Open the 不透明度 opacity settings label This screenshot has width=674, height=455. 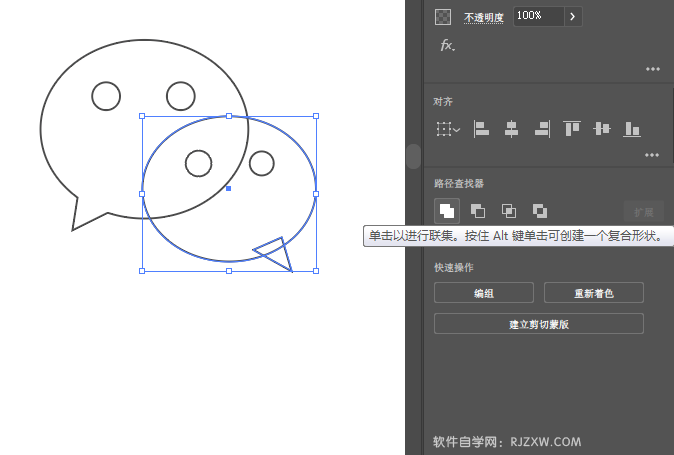tap(484, 17)
